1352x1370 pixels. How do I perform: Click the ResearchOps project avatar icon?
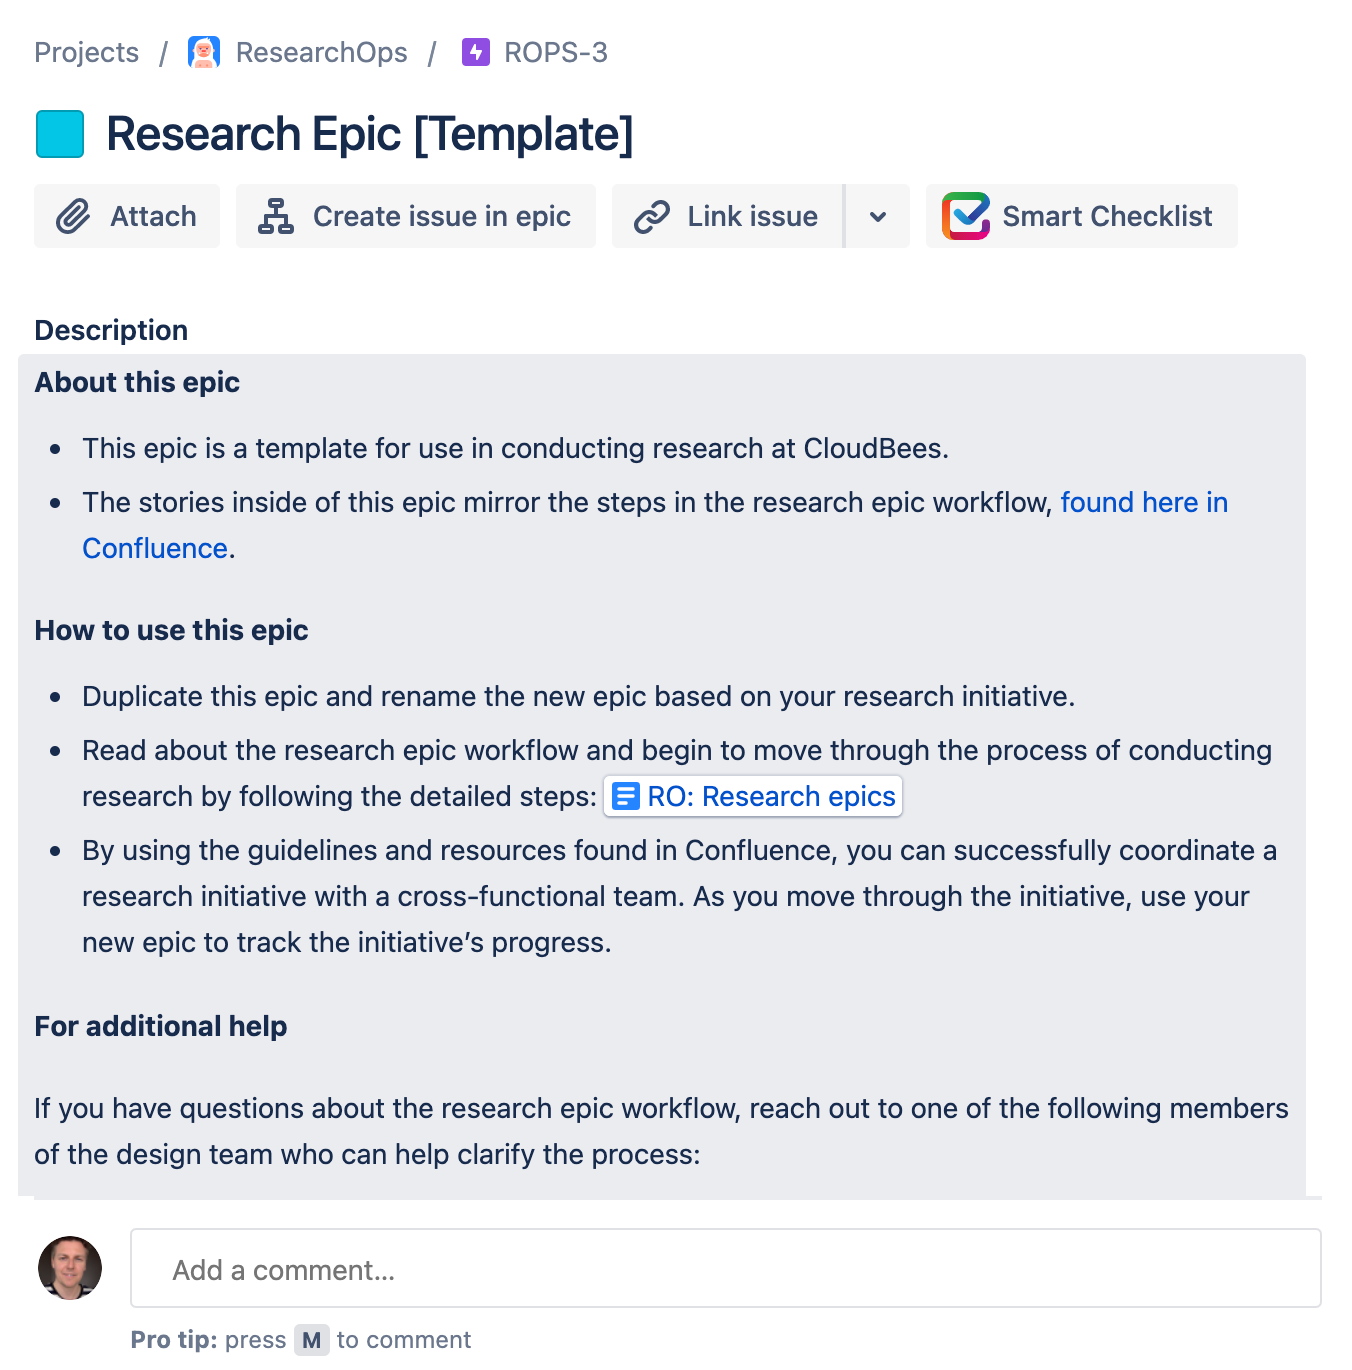click(x=204, y=52)
